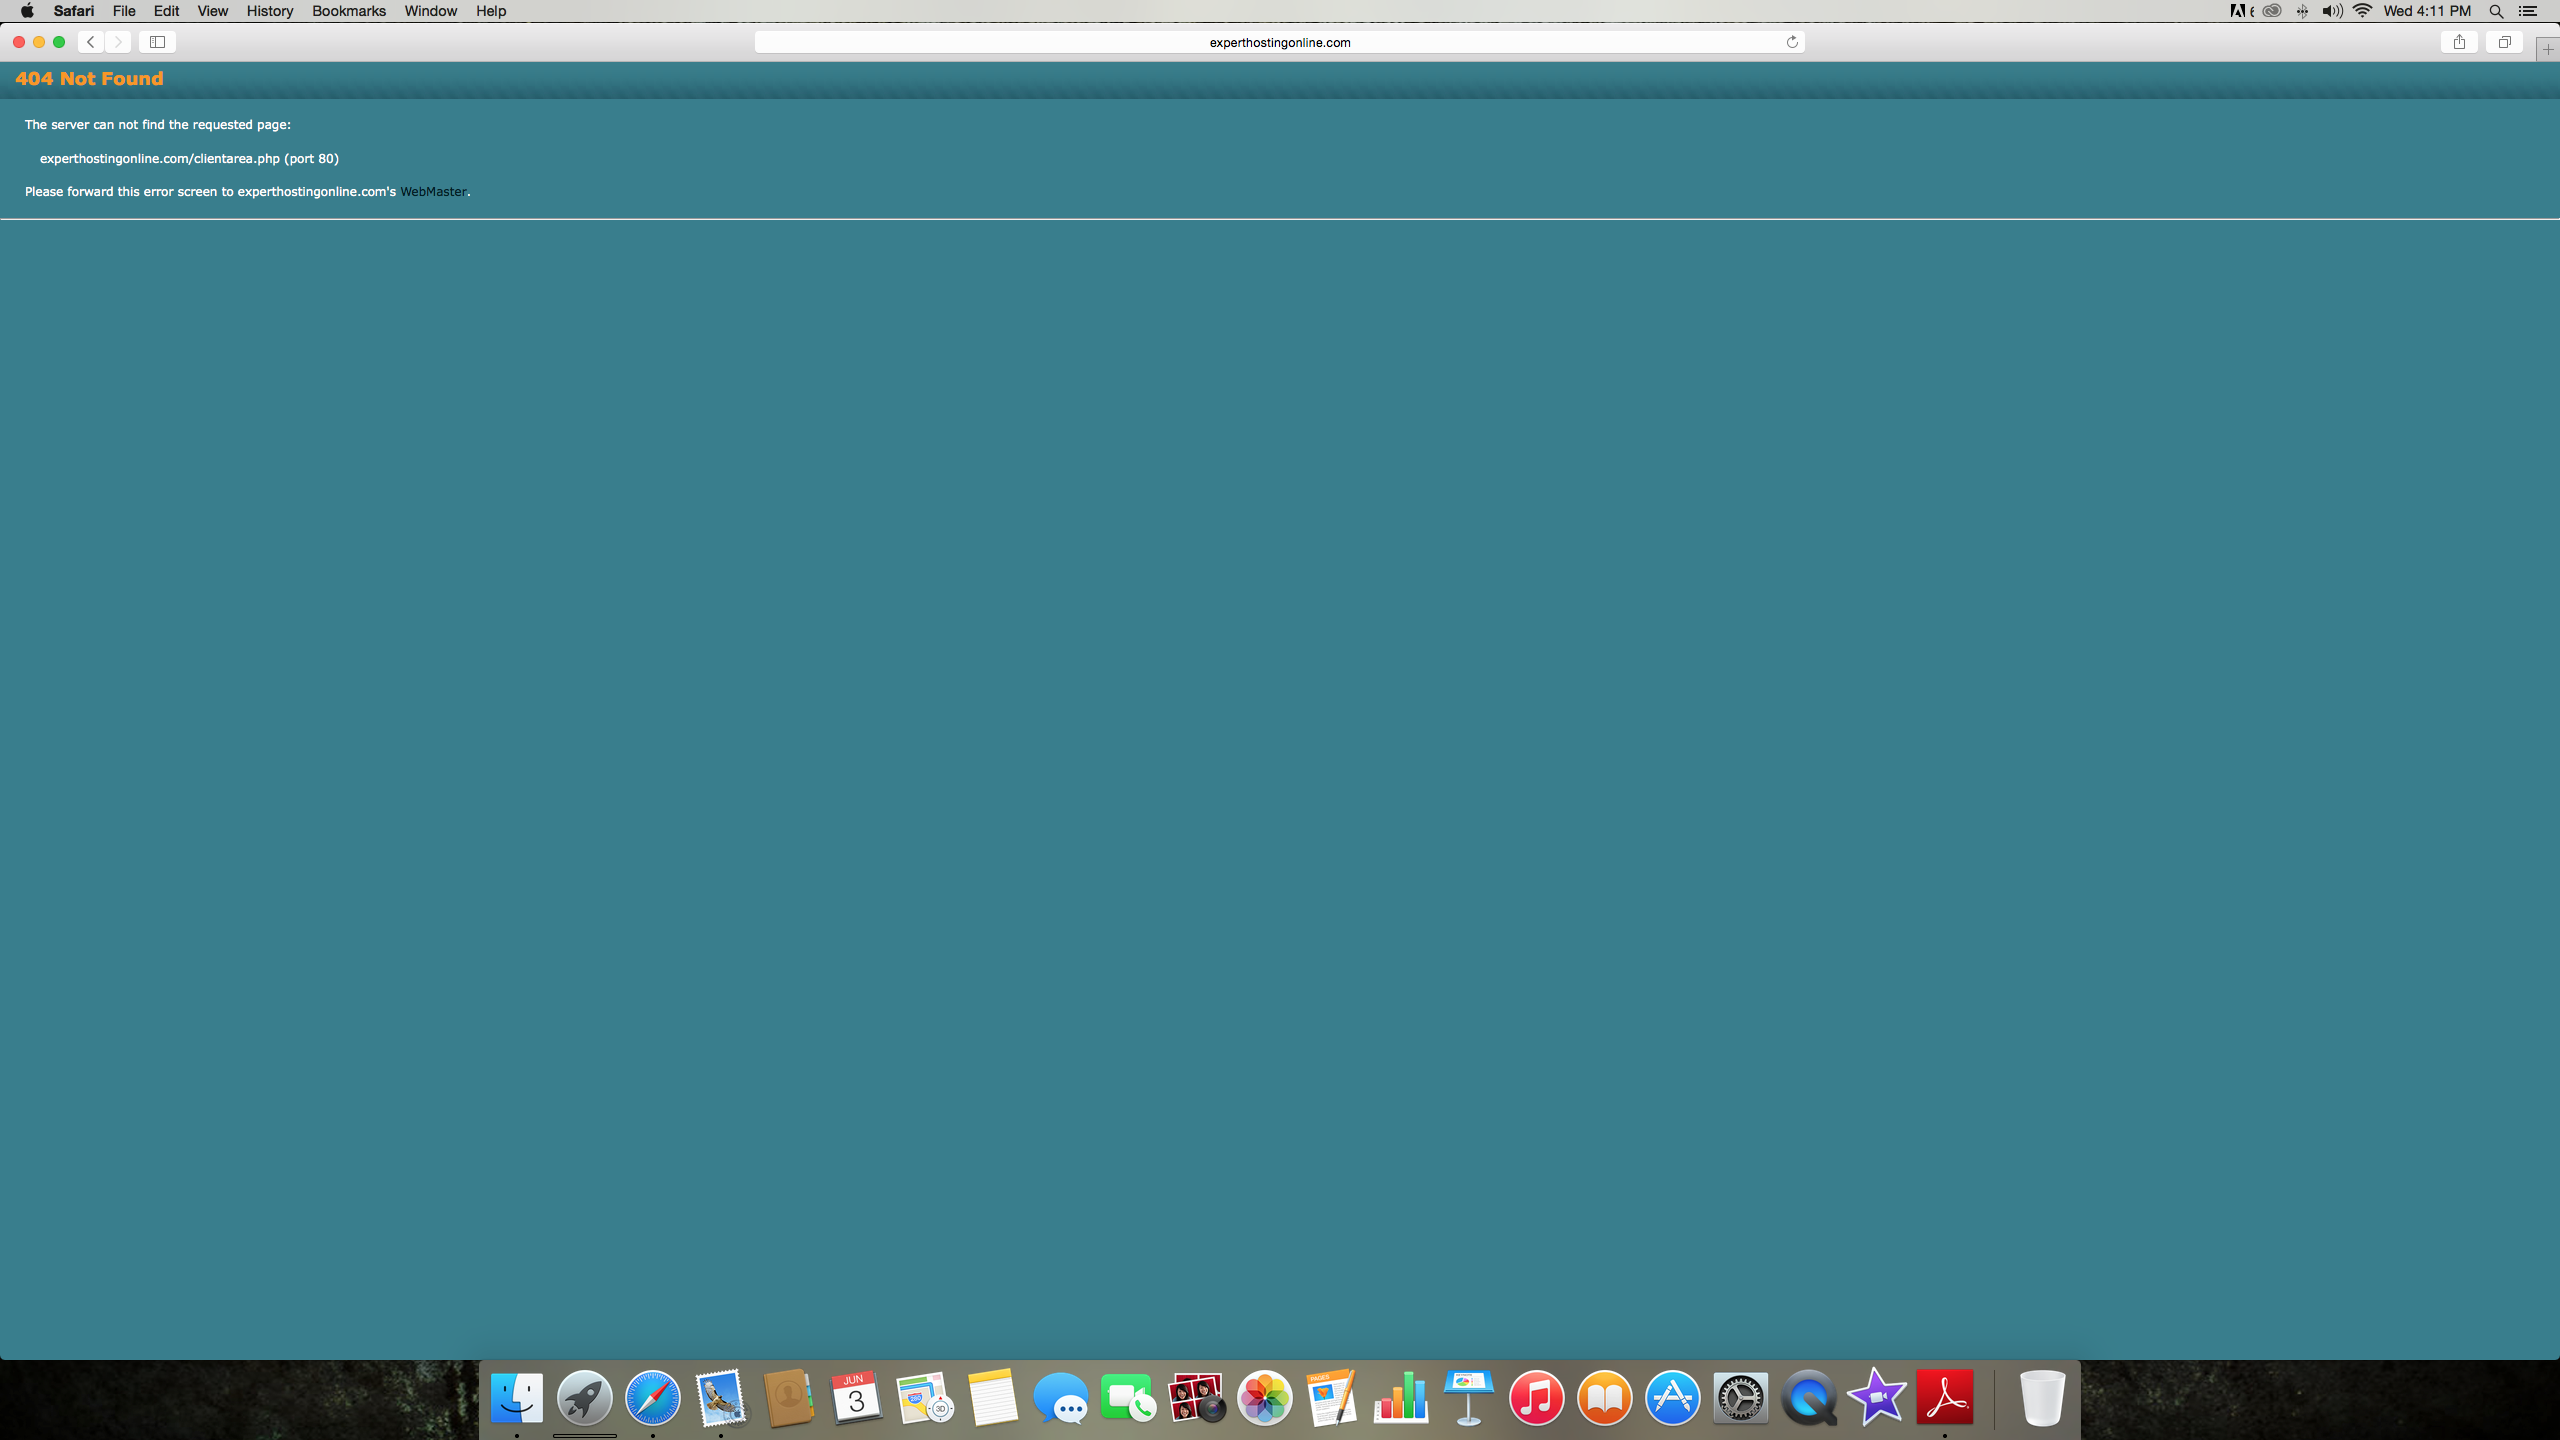The height and width of the screenshot is (1440, 2560).
Task: Open the Wi-Fi status menu
Action: [2363, 11]
